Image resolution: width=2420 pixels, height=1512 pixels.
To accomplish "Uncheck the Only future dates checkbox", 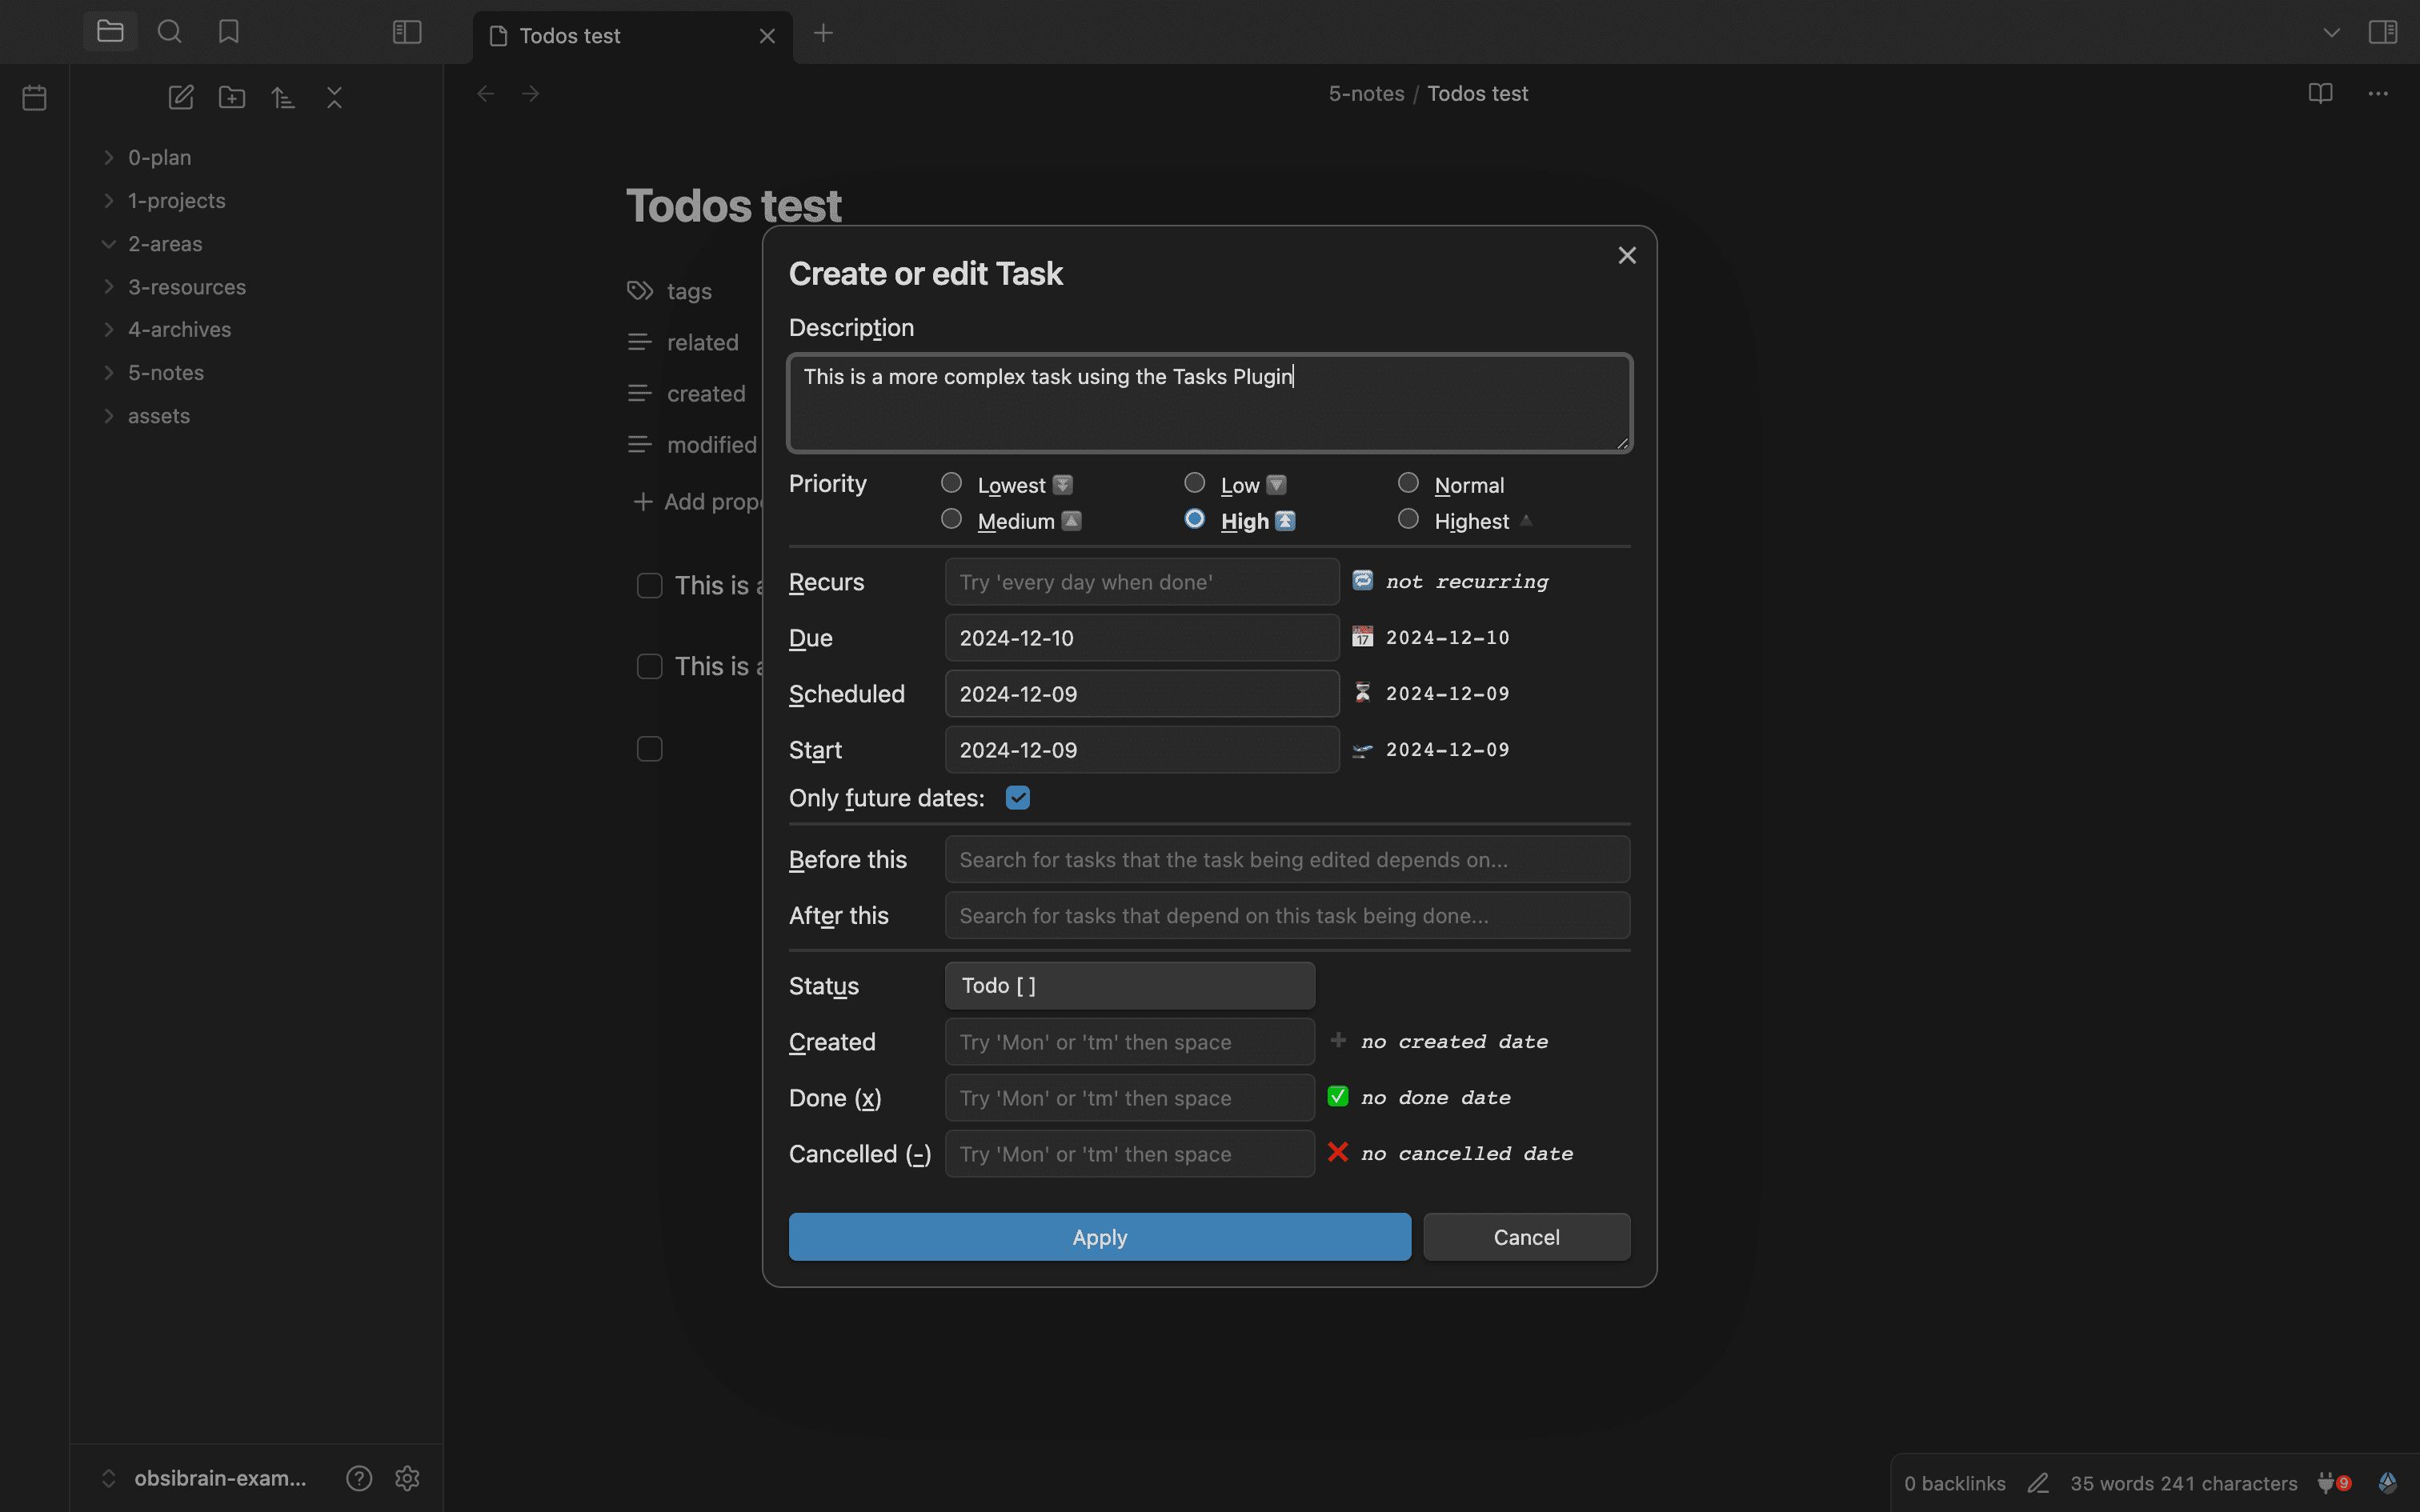I will 1017,798.
